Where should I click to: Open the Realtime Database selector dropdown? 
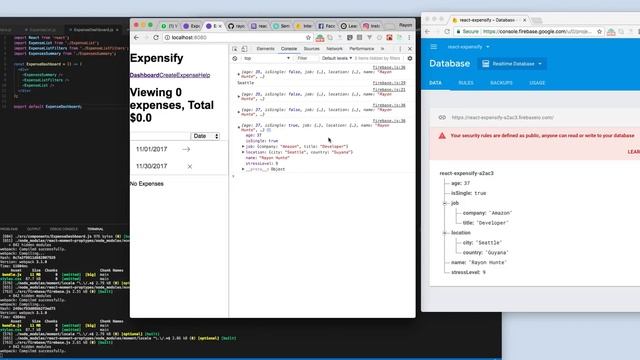[x=513, y=64]
